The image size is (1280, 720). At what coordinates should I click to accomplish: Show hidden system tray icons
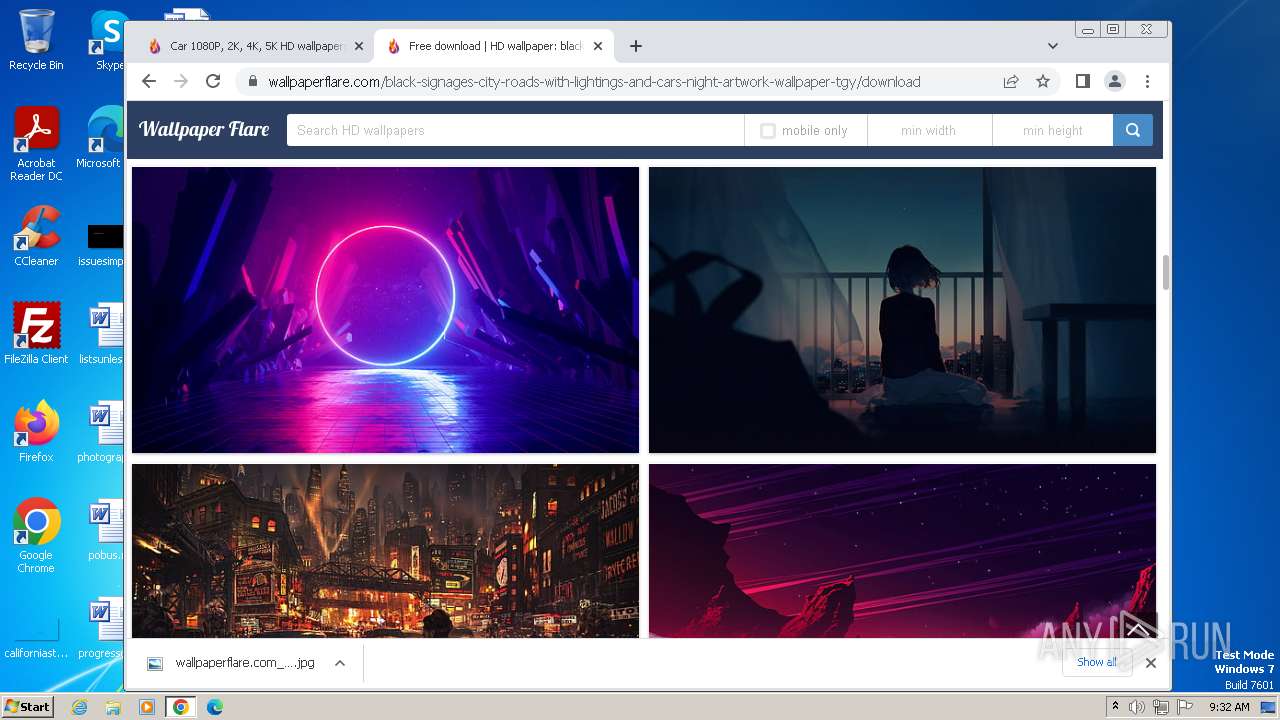1115,707
